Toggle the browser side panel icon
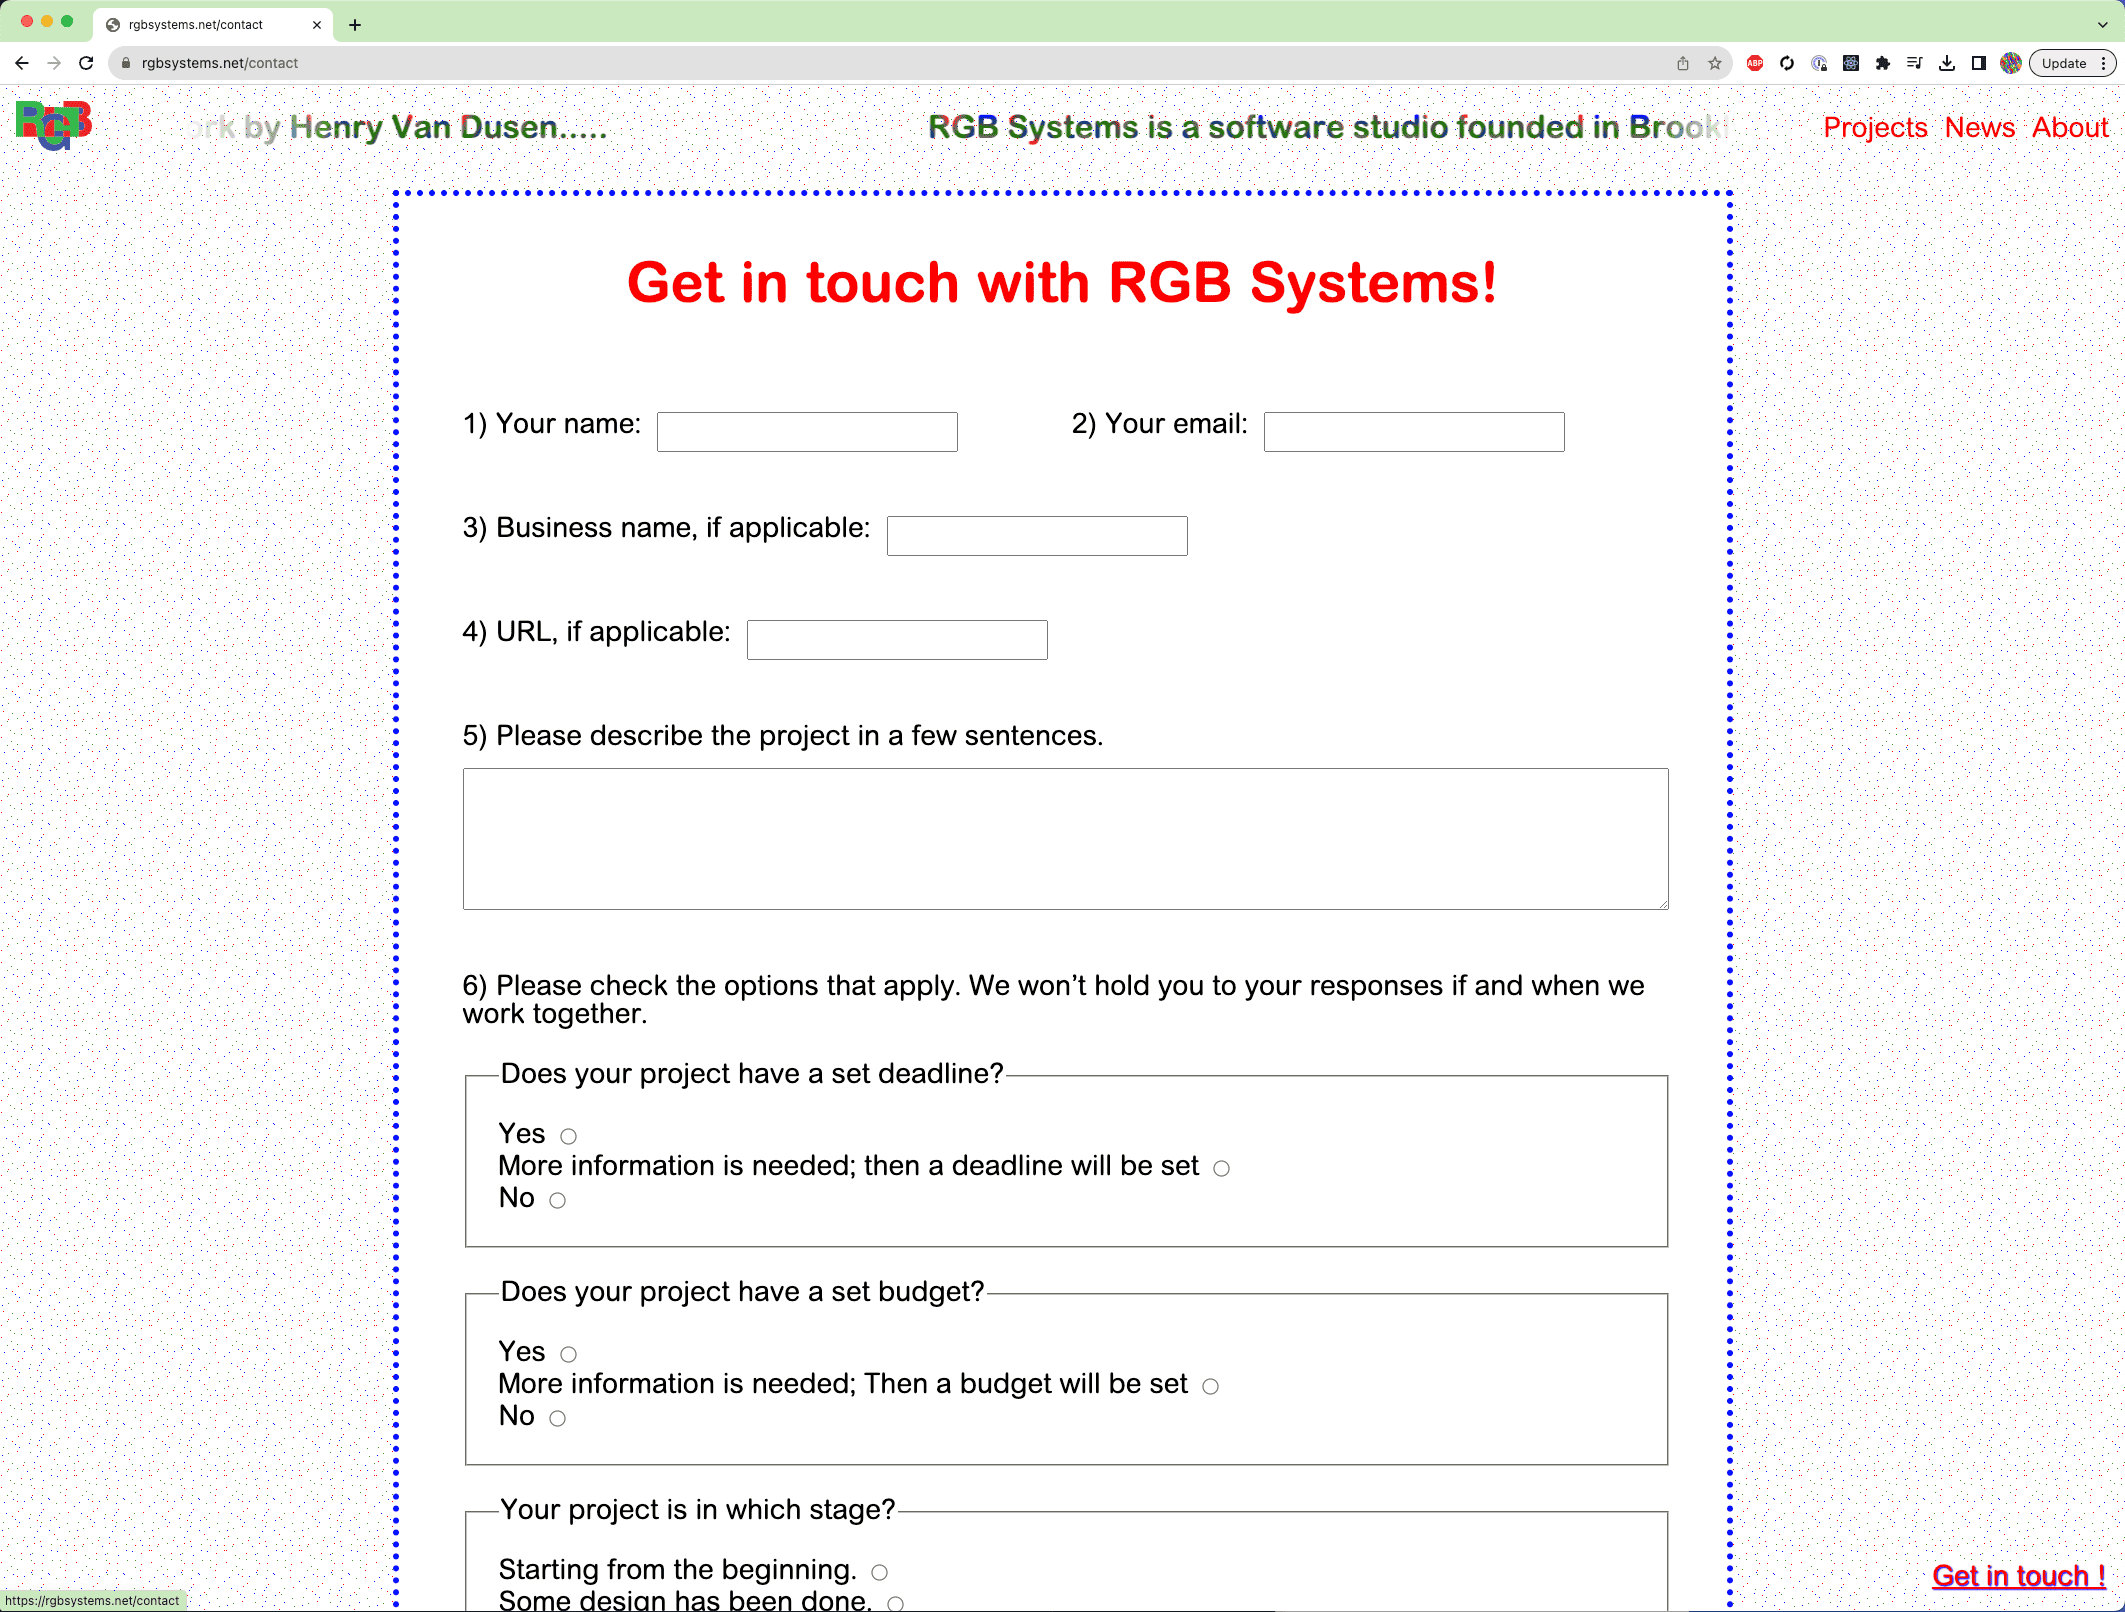2125x1612 pixels. click(1978, 63)
